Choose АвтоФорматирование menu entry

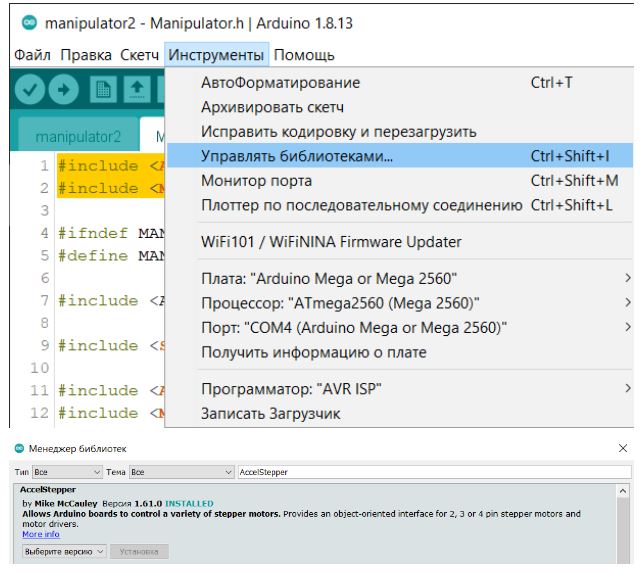click(399, 83)
